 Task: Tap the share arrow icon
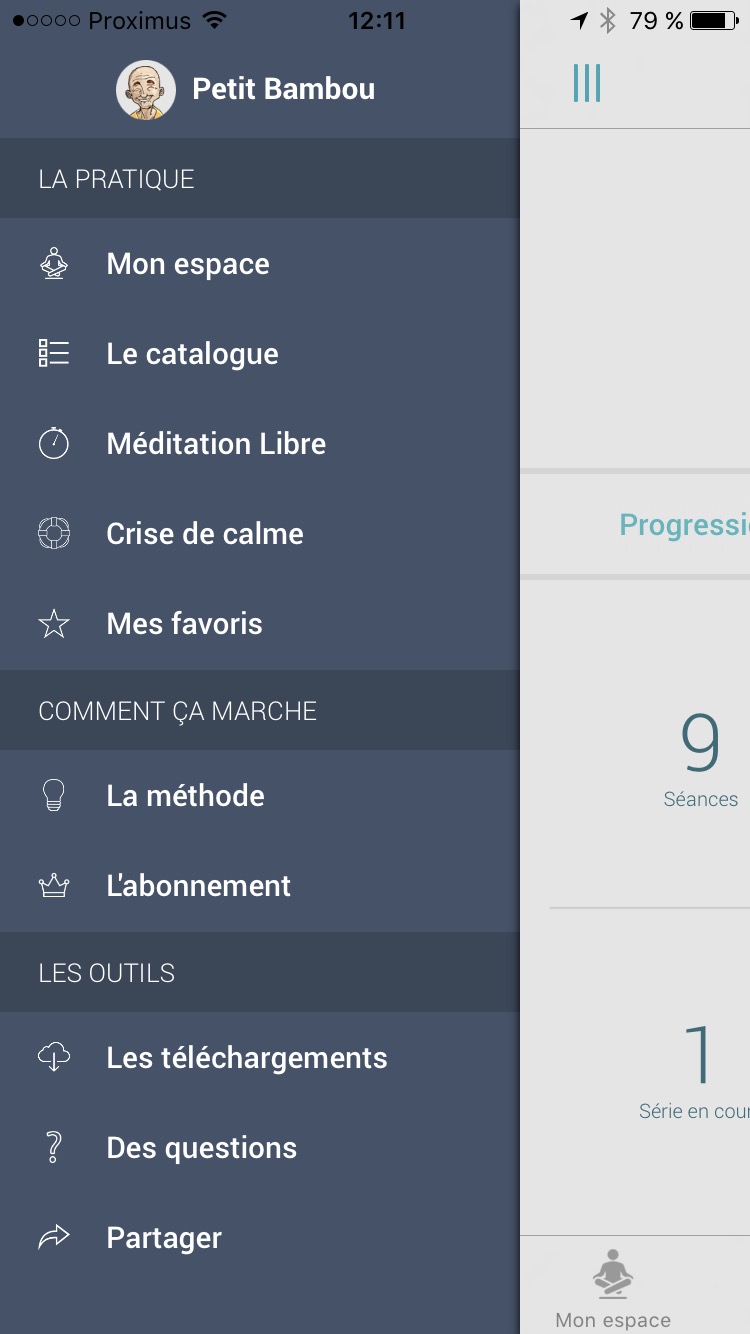(54, 1238)
